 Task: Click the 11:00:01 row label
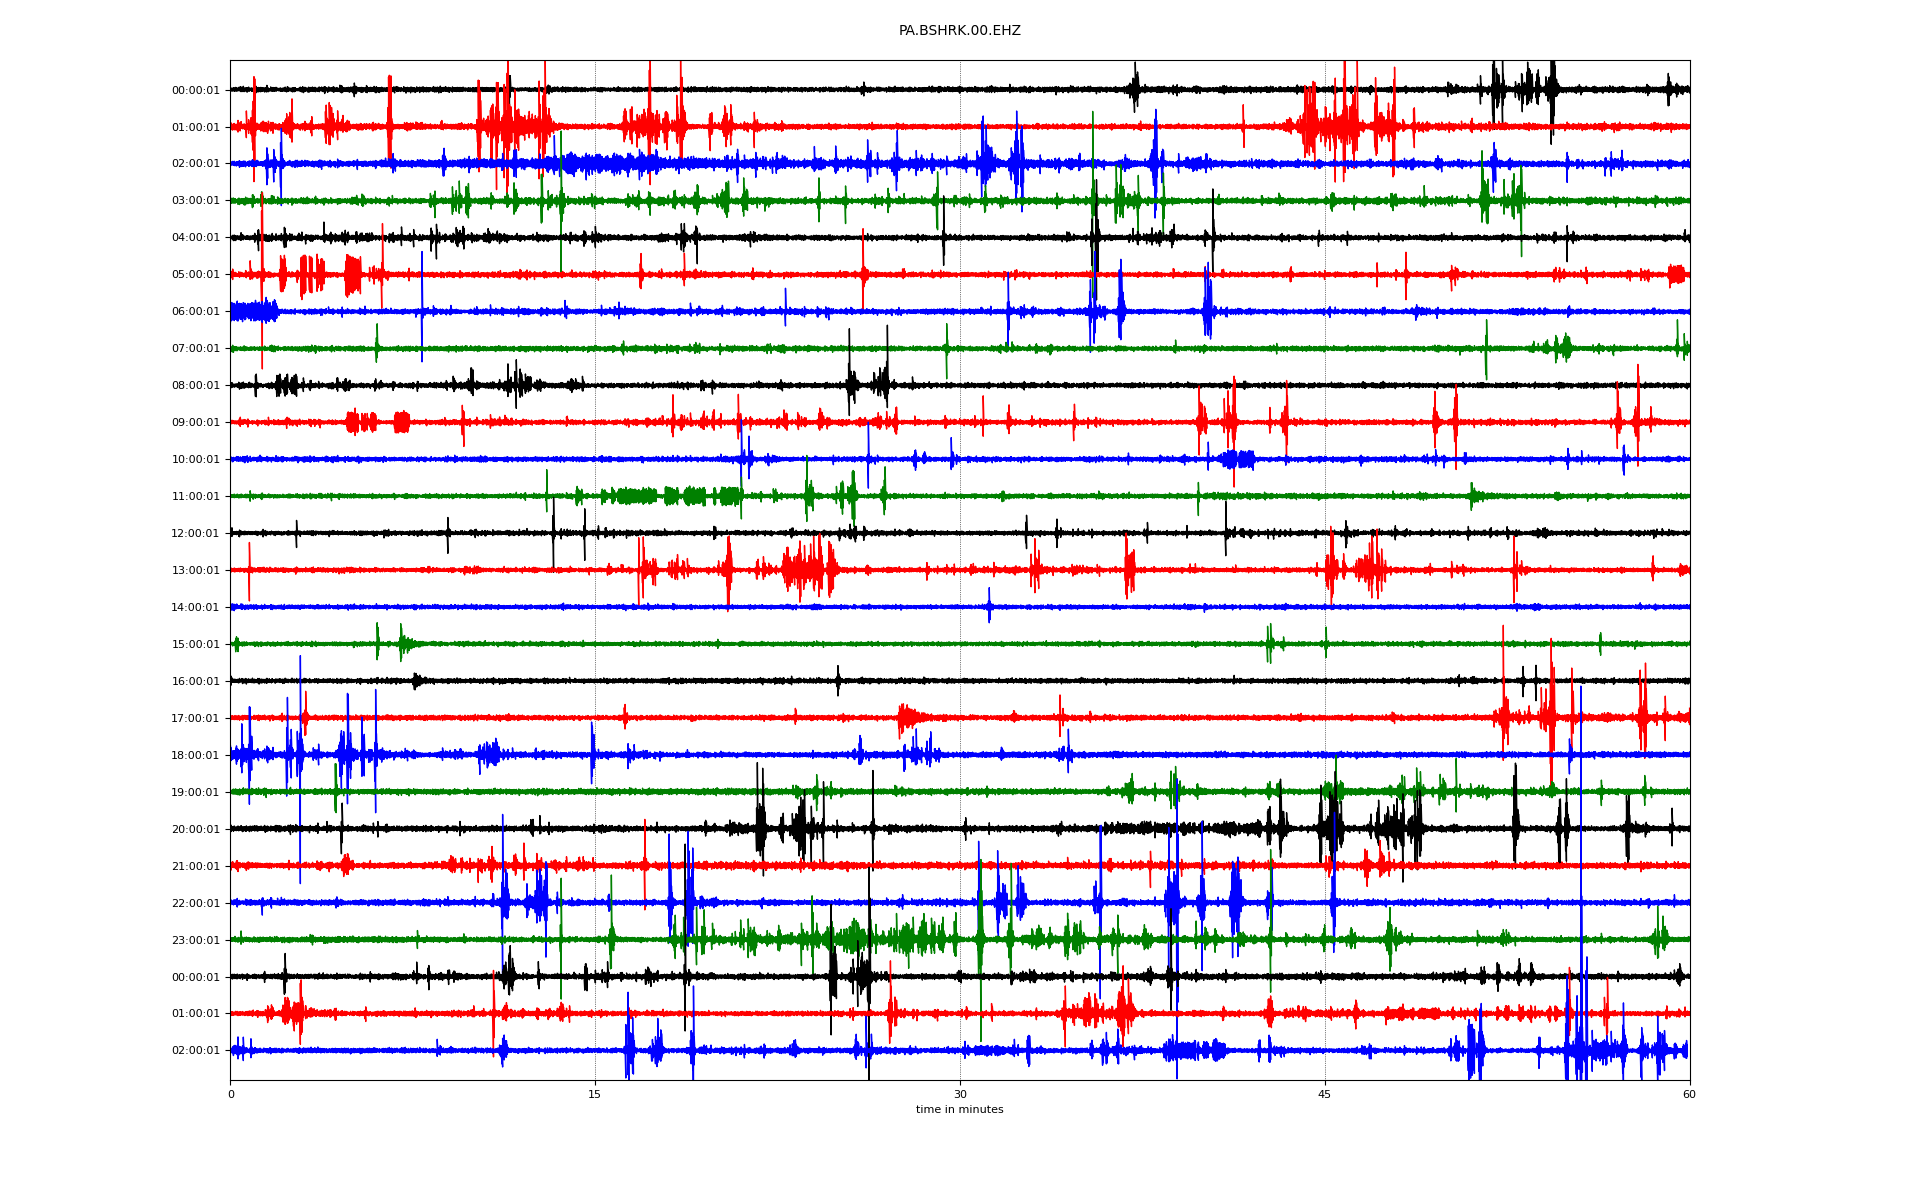click(x=195, y=497)
